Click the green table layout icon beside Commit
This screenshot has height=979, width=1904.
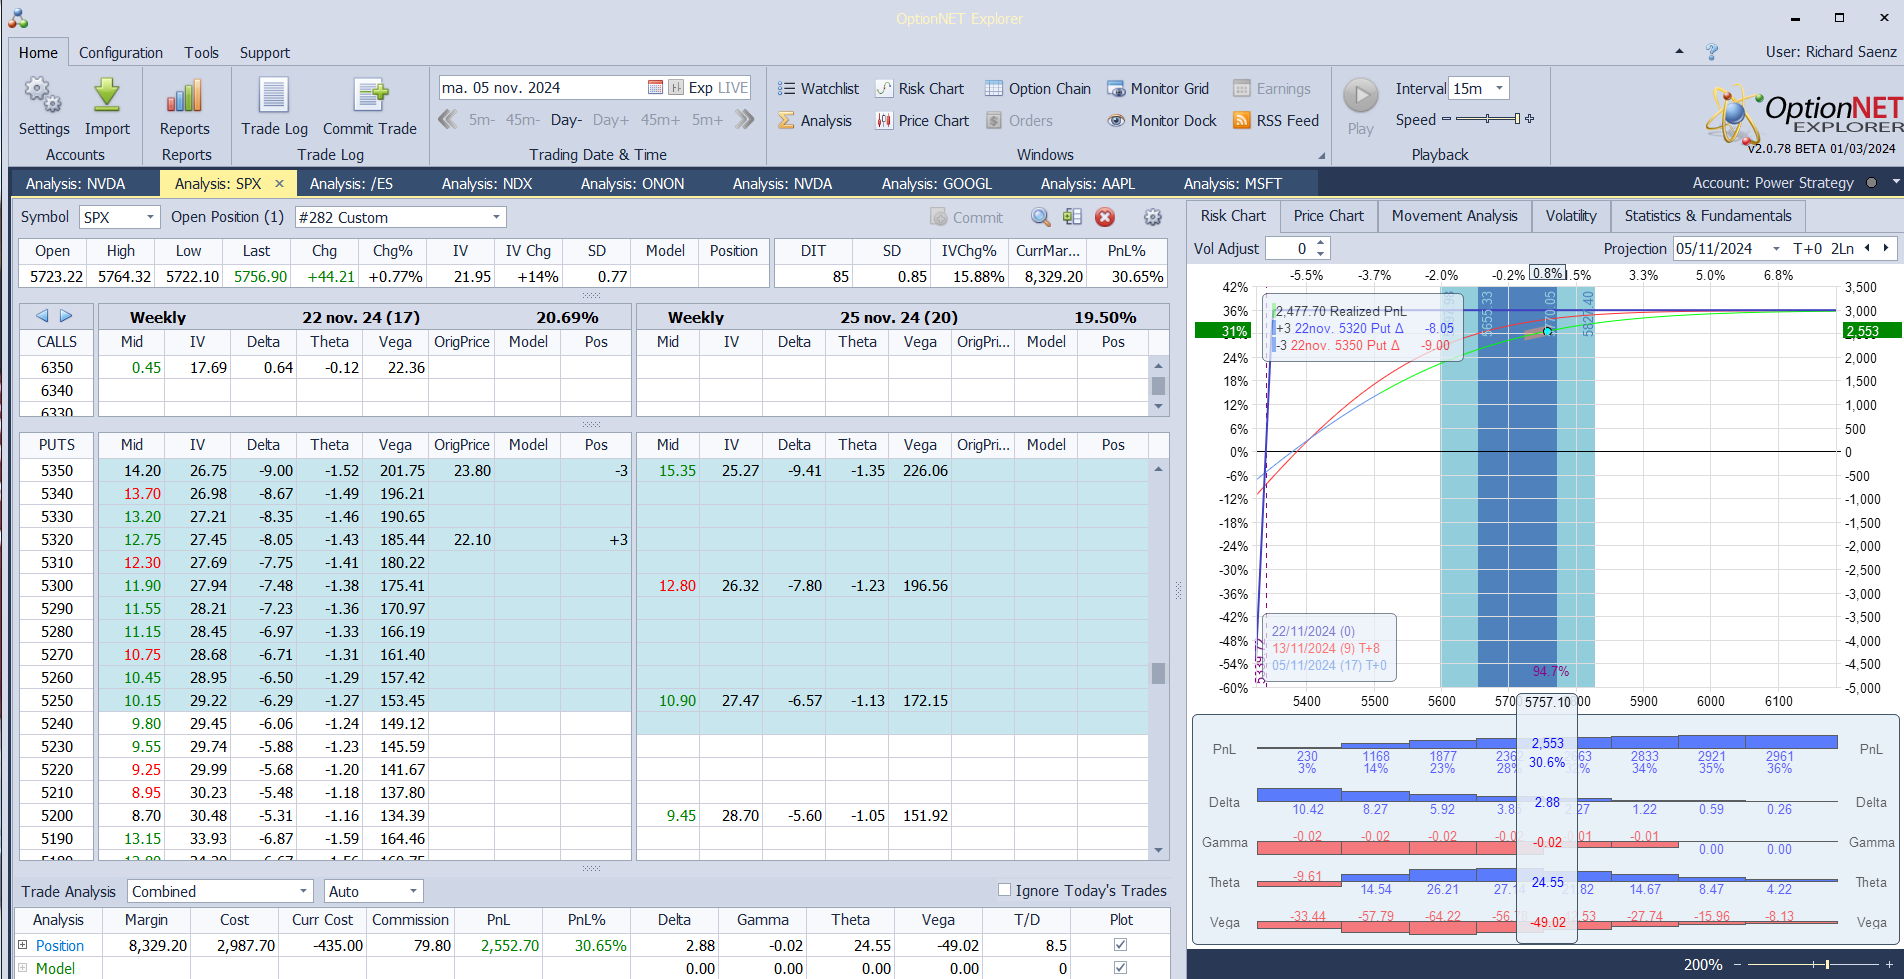(x=1073, y=217)
